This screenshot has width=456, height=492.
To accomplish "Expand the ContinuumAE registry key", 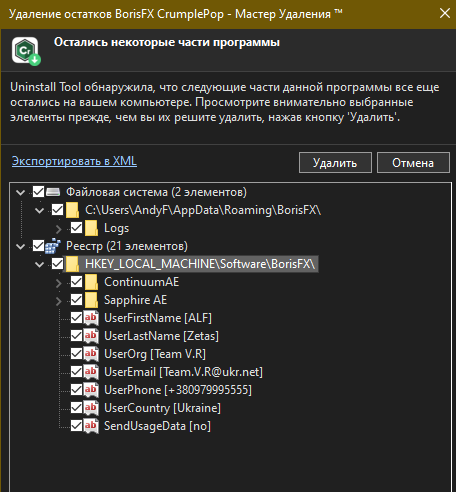I will click(x=59, y=283).
